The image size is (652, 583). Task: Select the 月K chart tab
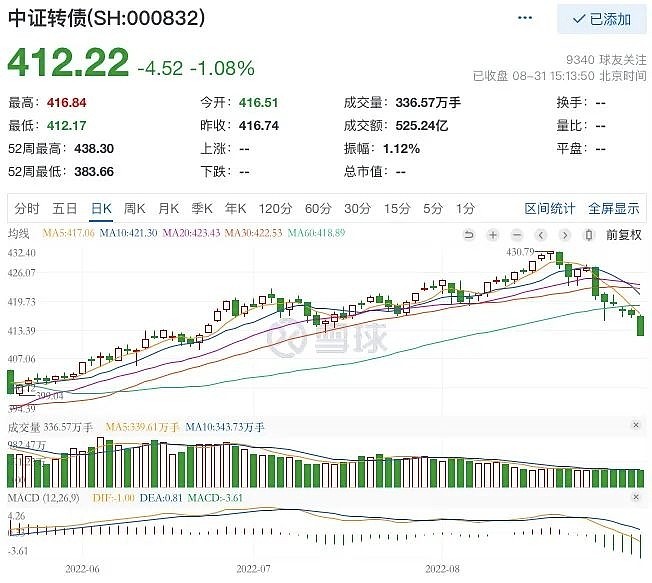click(168, 208)
